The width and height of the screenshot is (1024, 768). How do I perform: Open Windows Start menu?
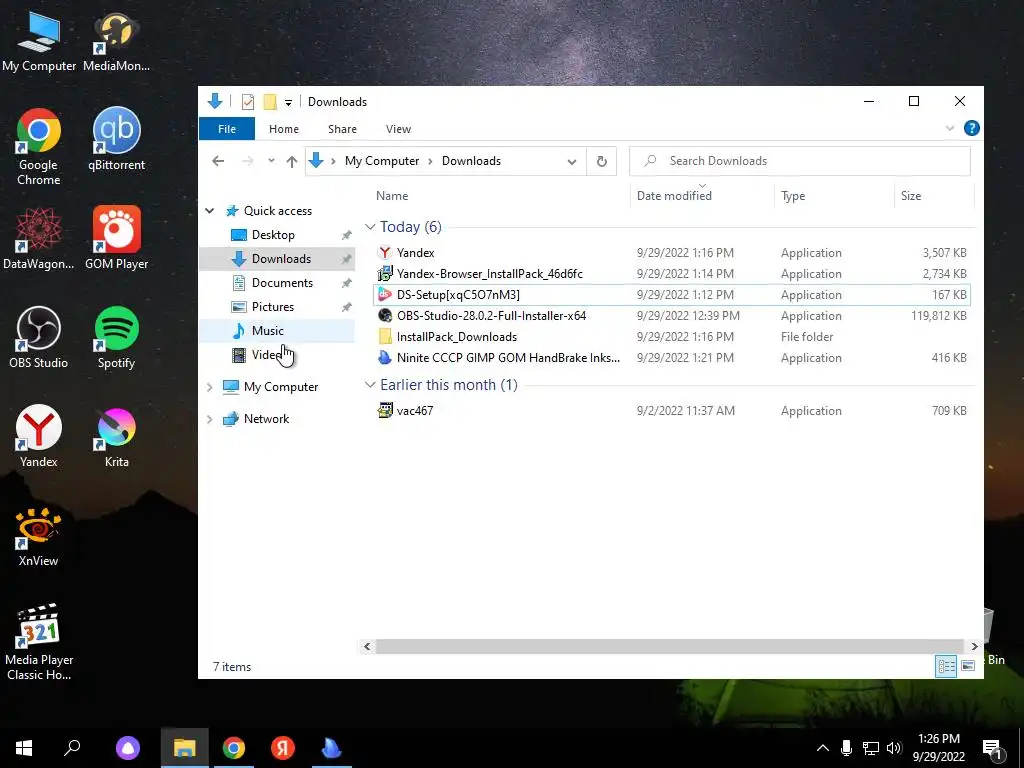coord(24,748)
